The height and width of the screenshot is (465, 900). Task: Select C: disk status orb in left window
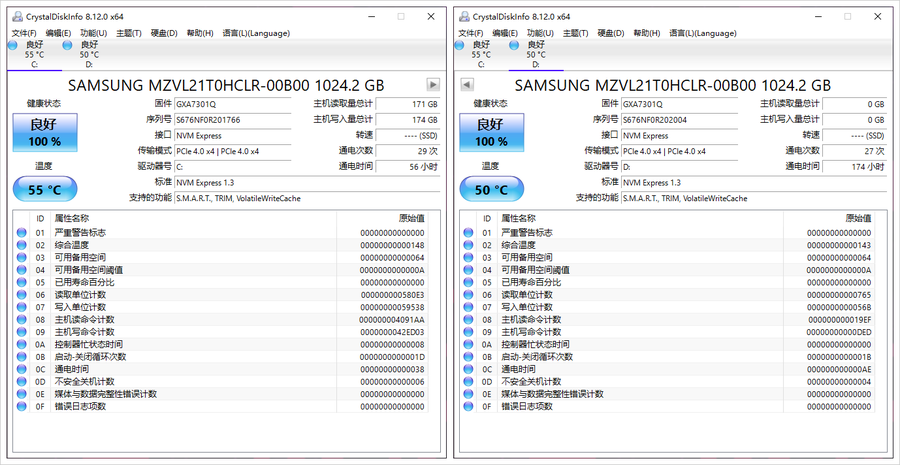[14, 45]
